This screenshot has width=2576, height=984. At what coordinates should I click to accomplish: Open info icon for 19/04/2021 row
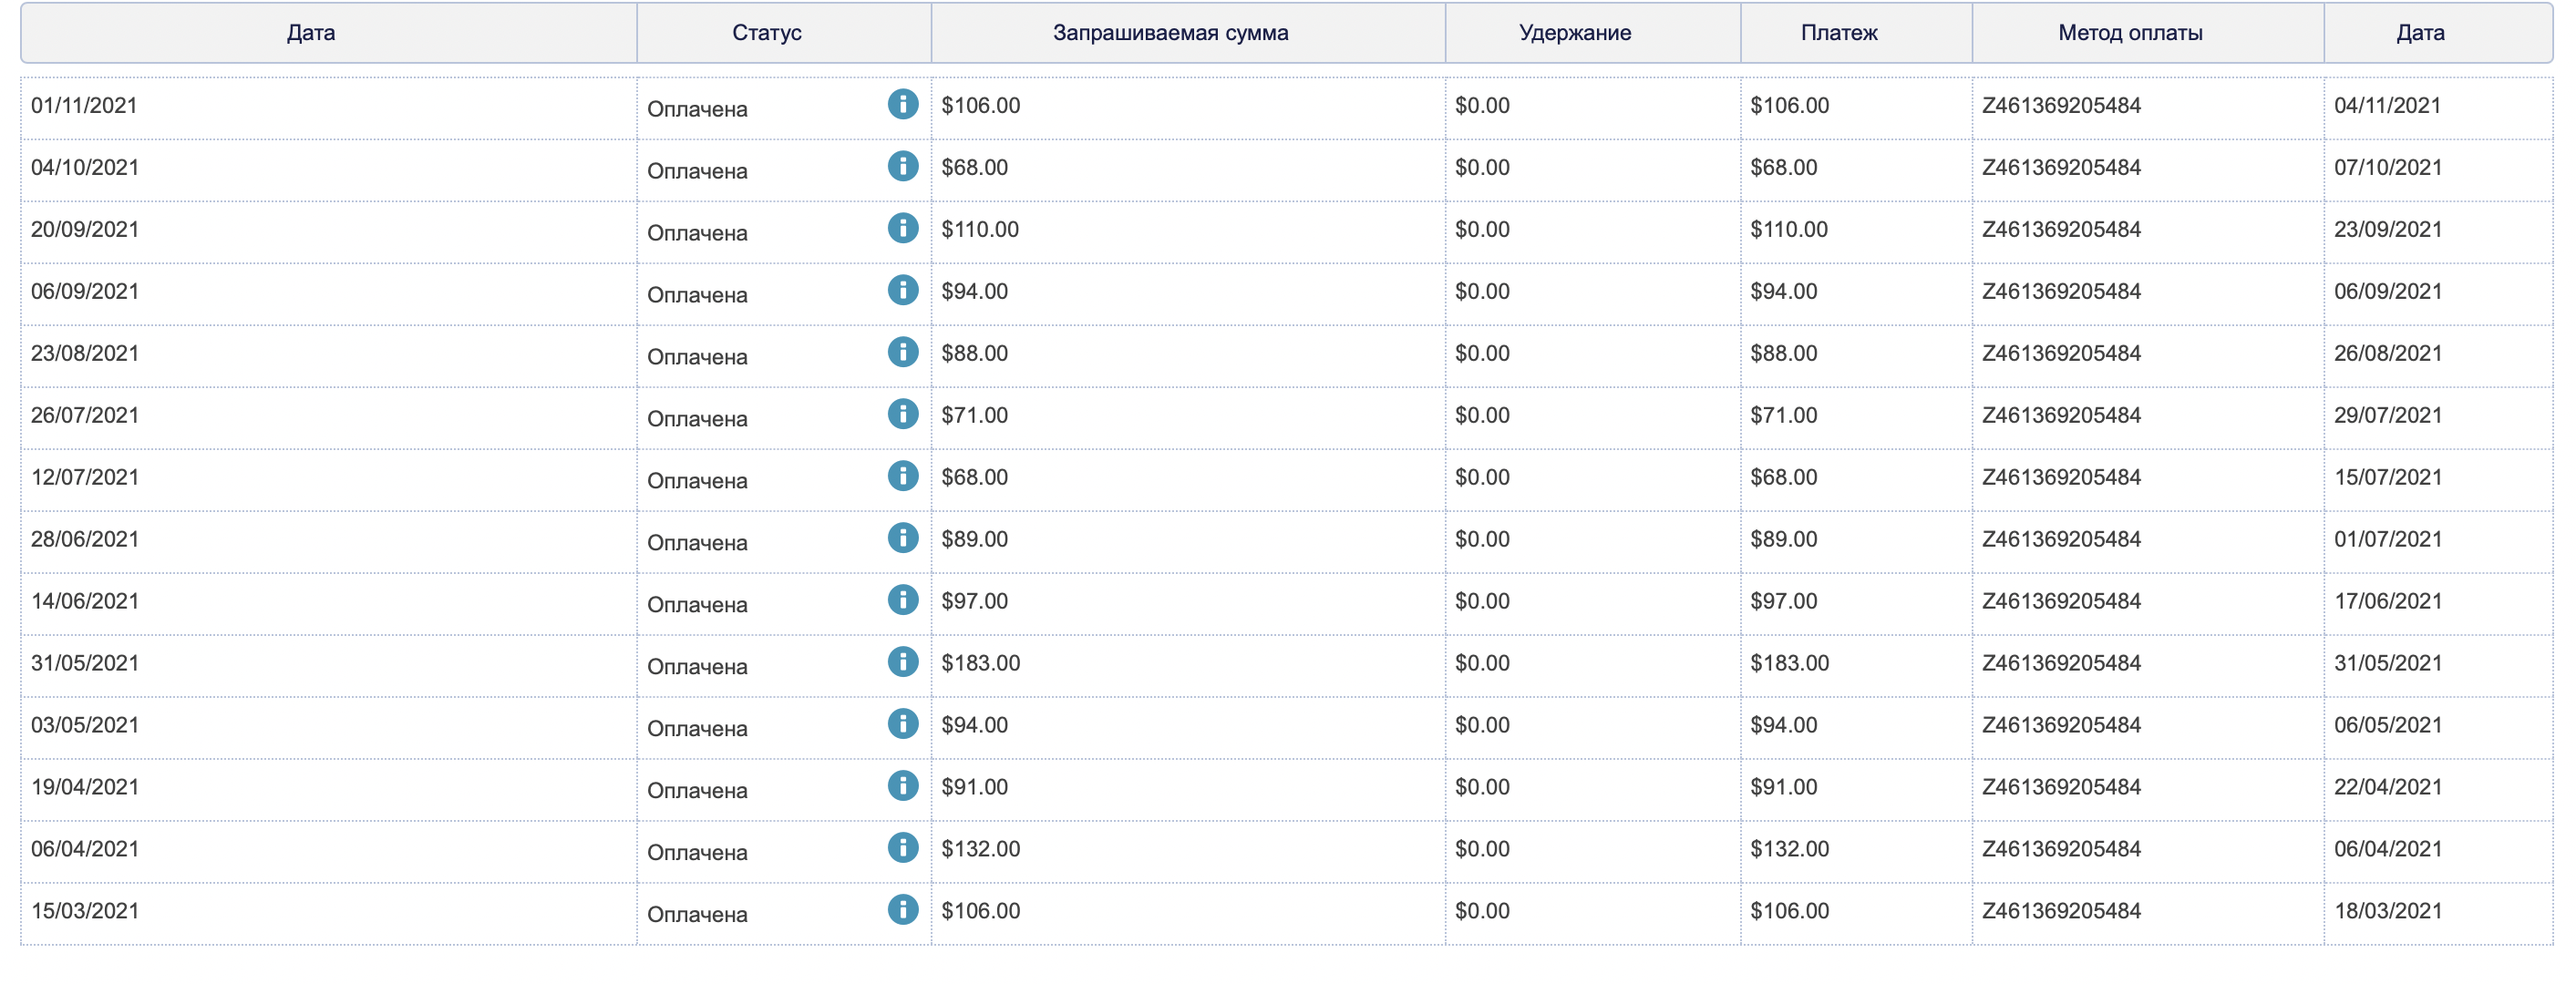tap(902, 786)
